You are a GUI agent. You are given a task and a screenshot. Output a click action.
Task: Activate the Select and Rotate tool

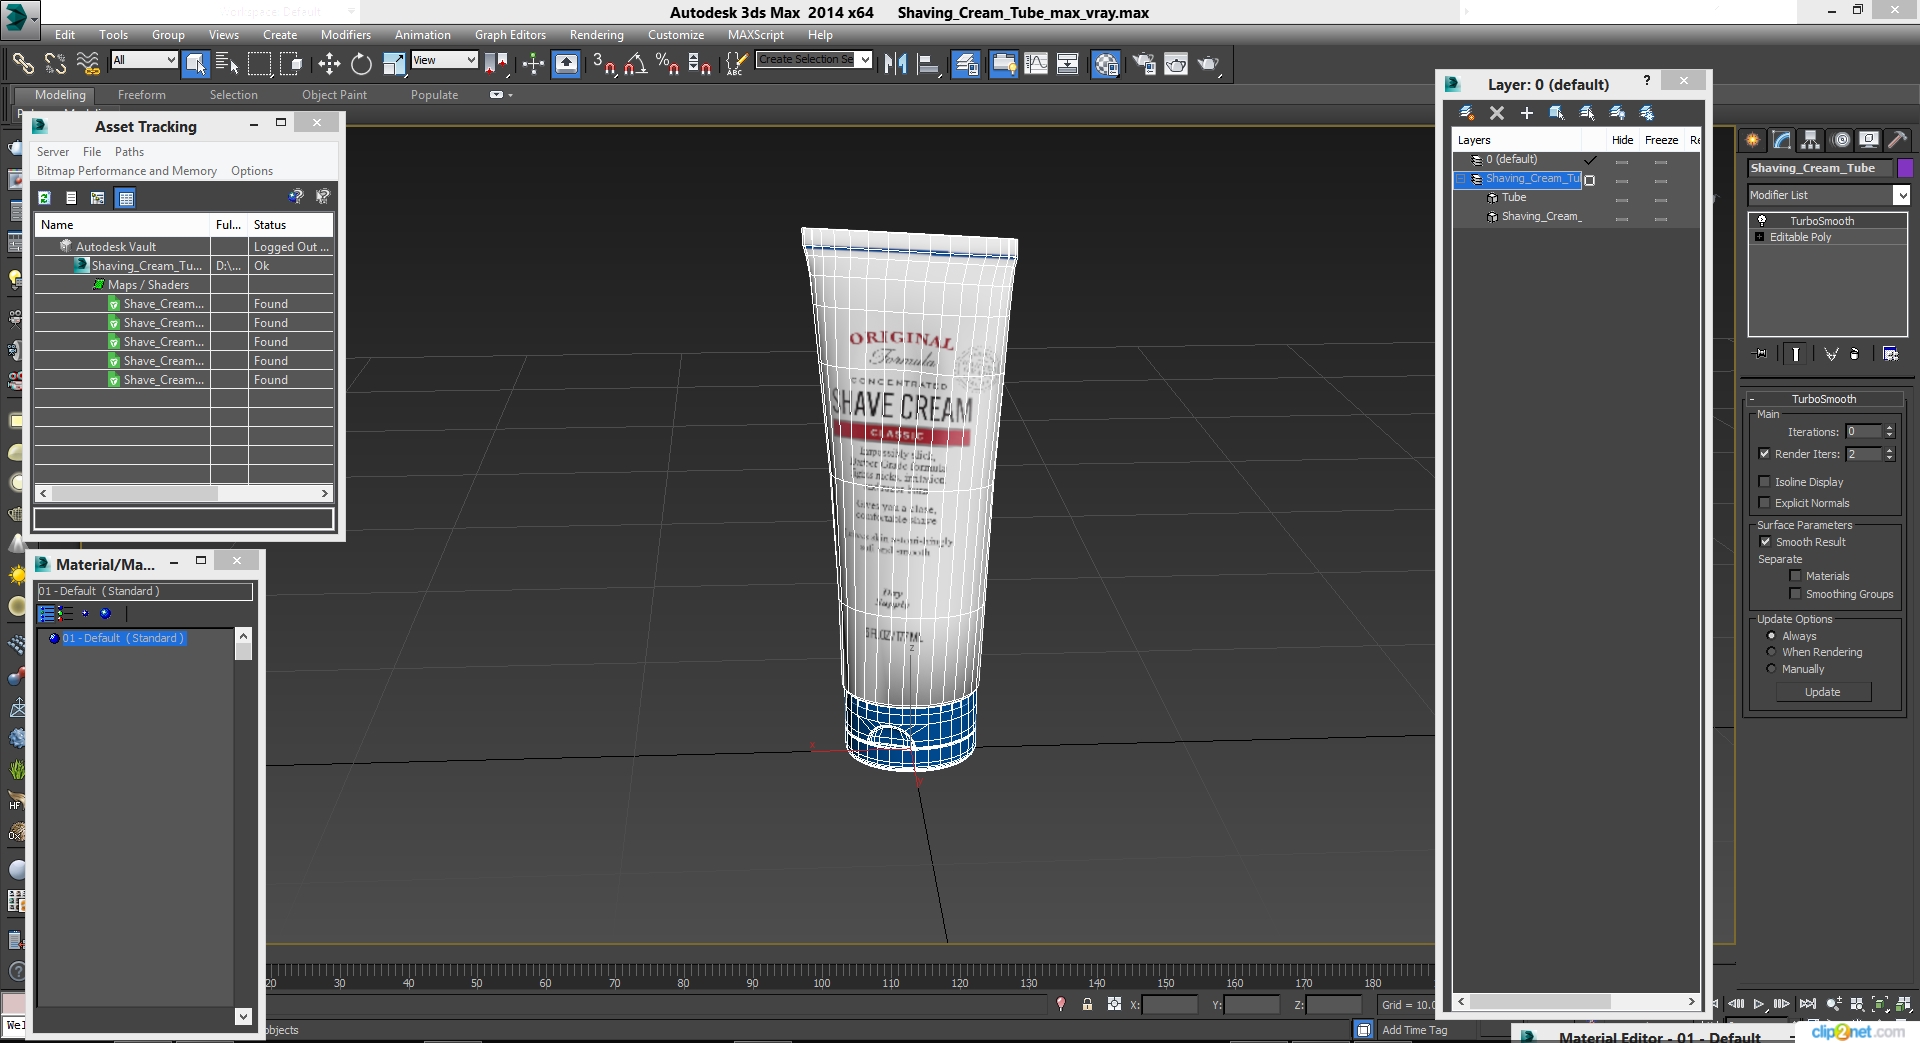coord(361,64)
